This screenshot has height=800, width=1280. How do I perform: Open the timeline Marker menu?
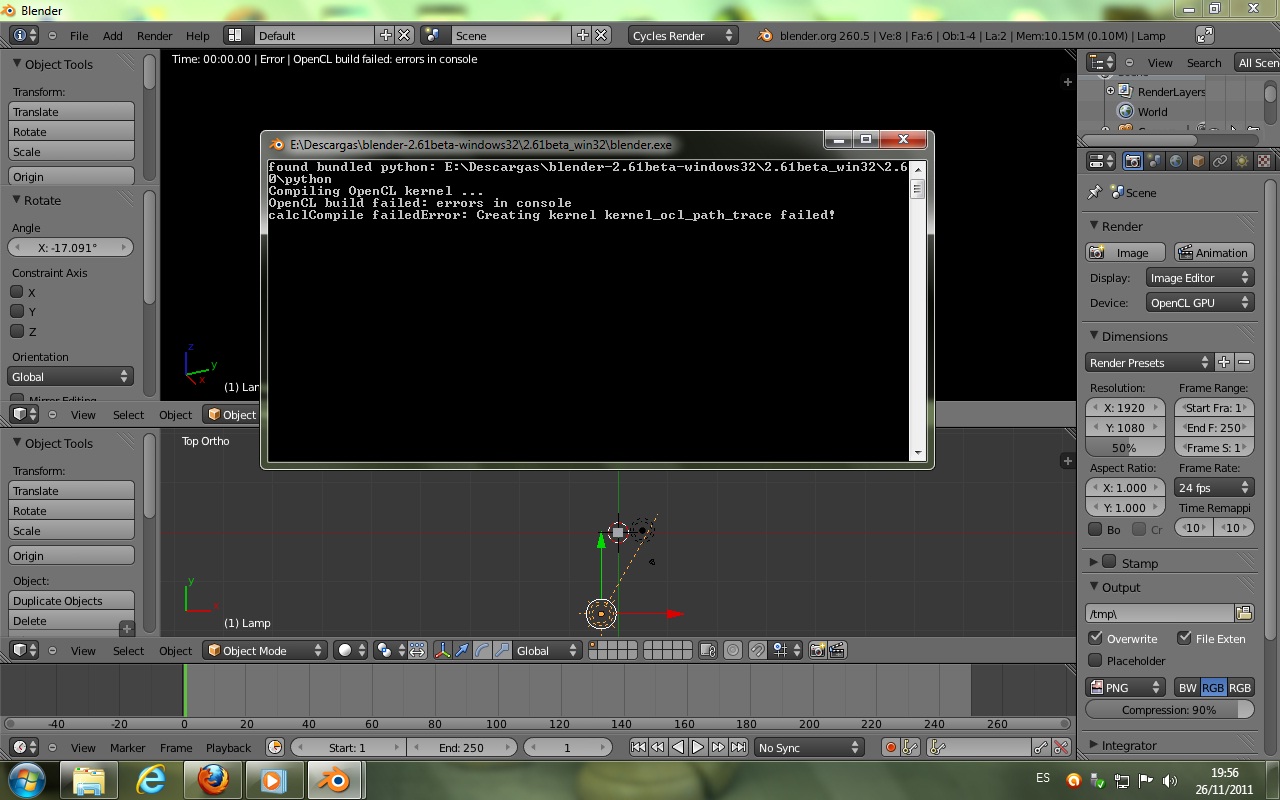[128, 747]
